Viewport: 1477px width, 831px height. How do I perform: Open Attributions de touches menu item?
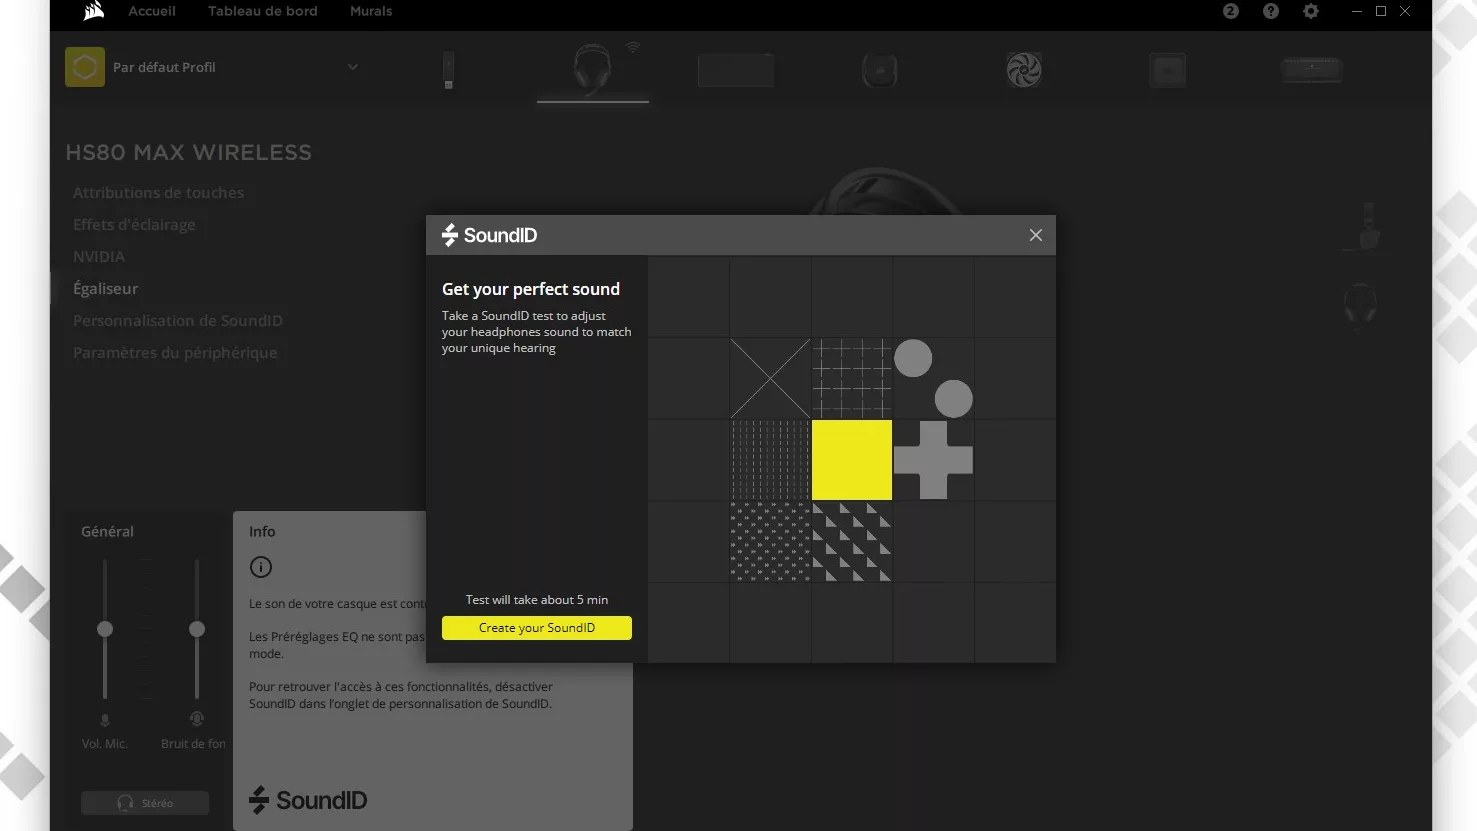click(158, 193)
